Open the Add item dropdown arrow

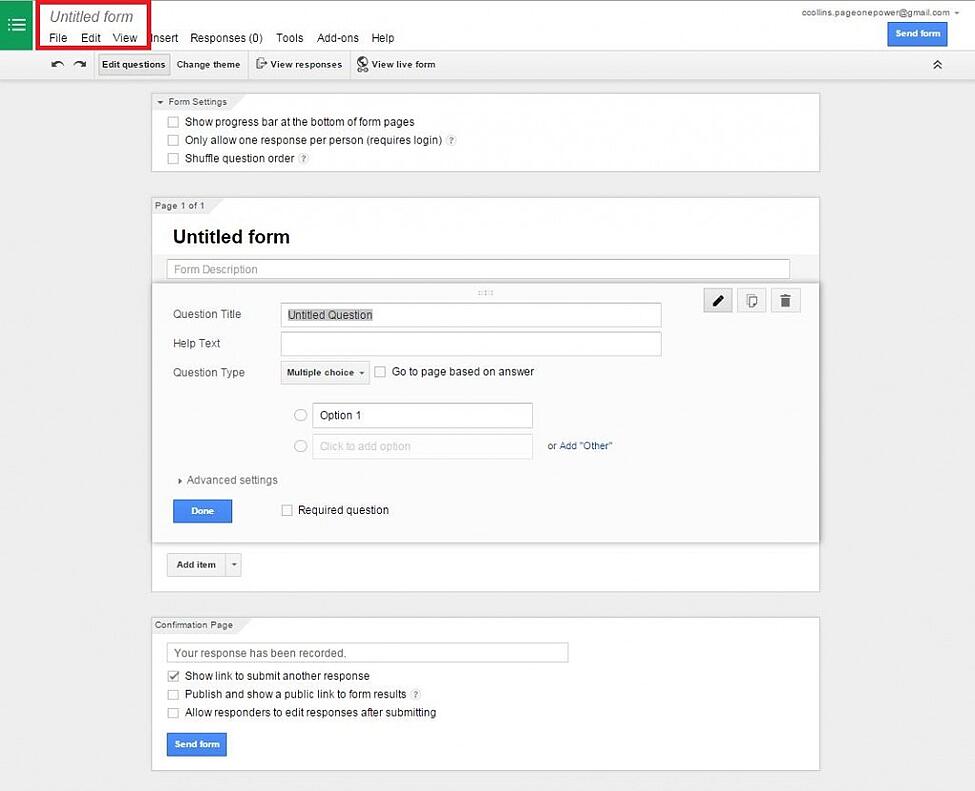coord(233,564)
